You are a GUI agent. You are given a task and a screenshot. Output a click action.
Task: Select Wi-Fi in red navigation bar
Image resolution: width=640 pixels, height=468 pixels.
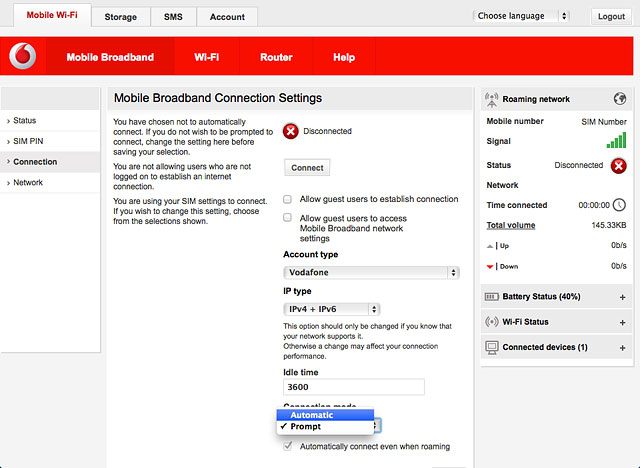tap(207, 57)
